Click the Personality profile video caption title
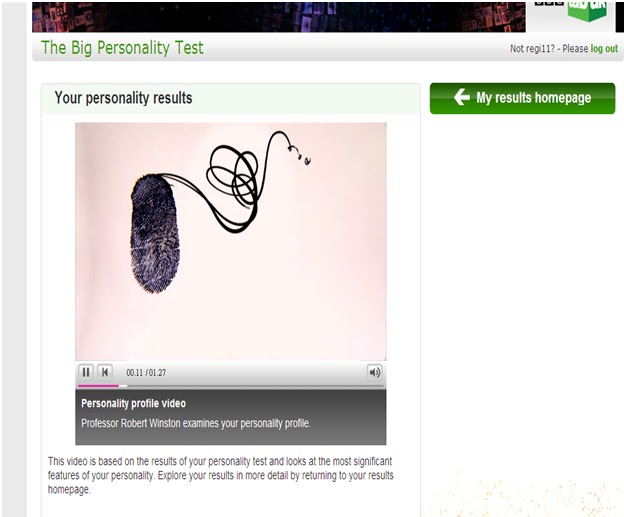The image size is (624, 517). tap(133, 404)
